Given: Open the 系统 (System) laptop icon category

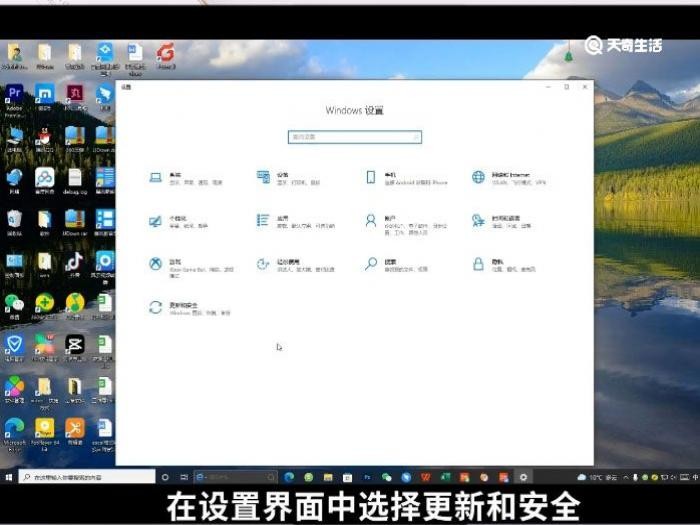Looking at the screenshot, I should click(185, 178).
